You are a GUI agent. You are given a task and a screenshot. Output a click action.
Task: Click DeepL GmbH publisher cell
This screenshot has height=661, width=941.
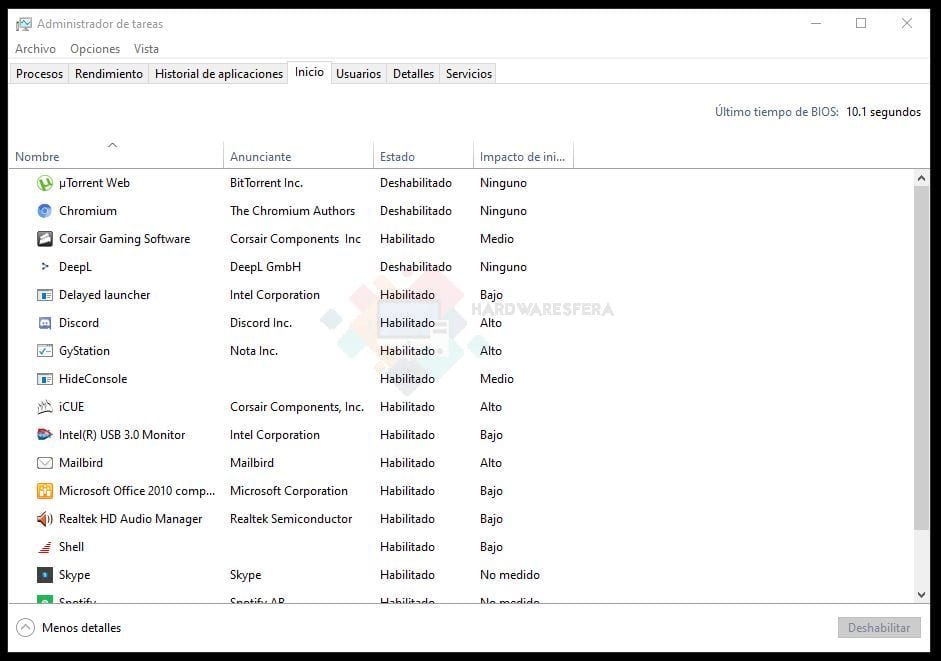pos(265,267)
